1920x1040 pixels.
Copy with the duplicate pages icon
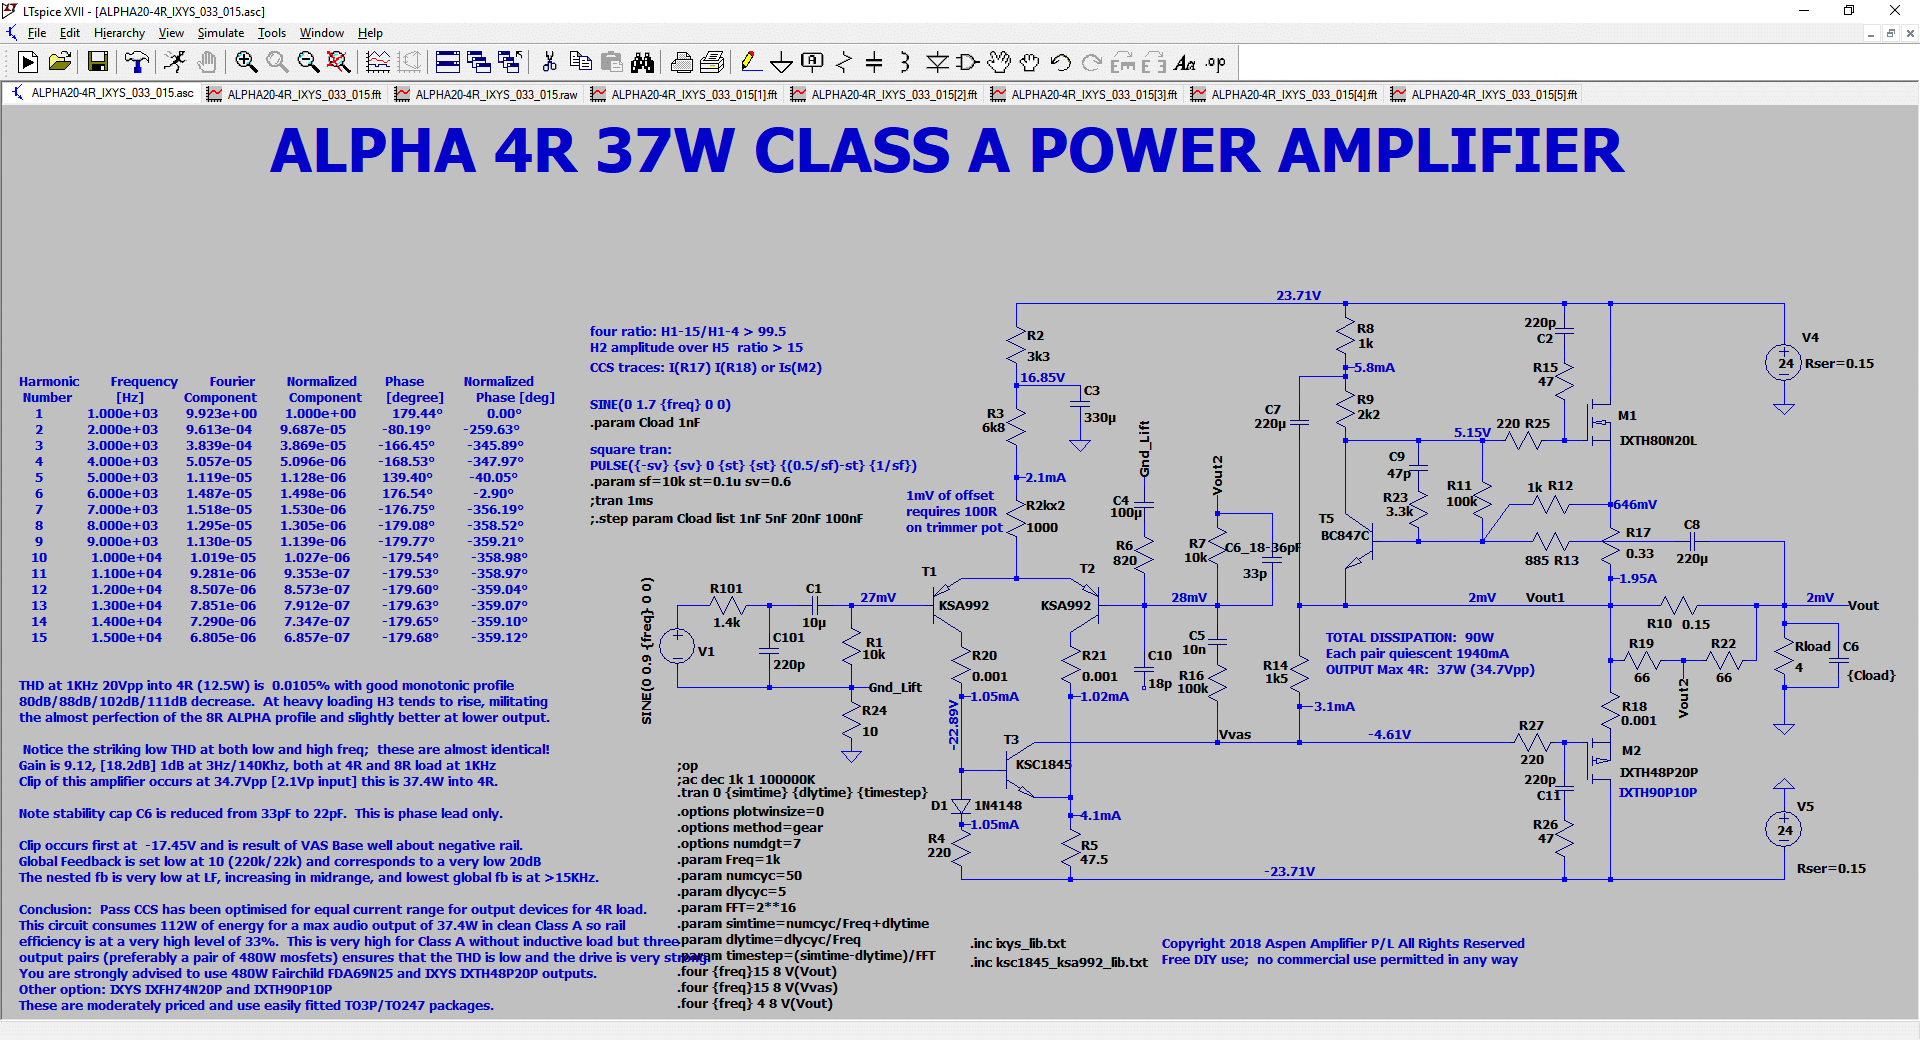click(x=580, y=63)
